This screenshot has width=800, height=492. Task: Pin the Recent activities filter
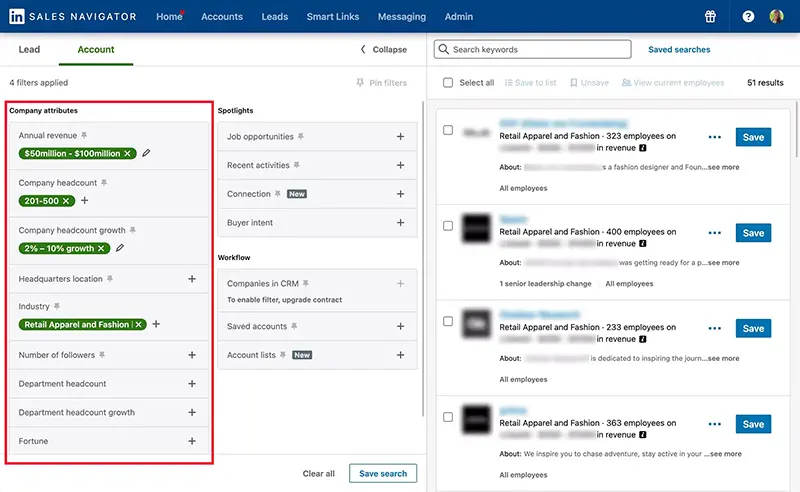(x=296, y=165)
